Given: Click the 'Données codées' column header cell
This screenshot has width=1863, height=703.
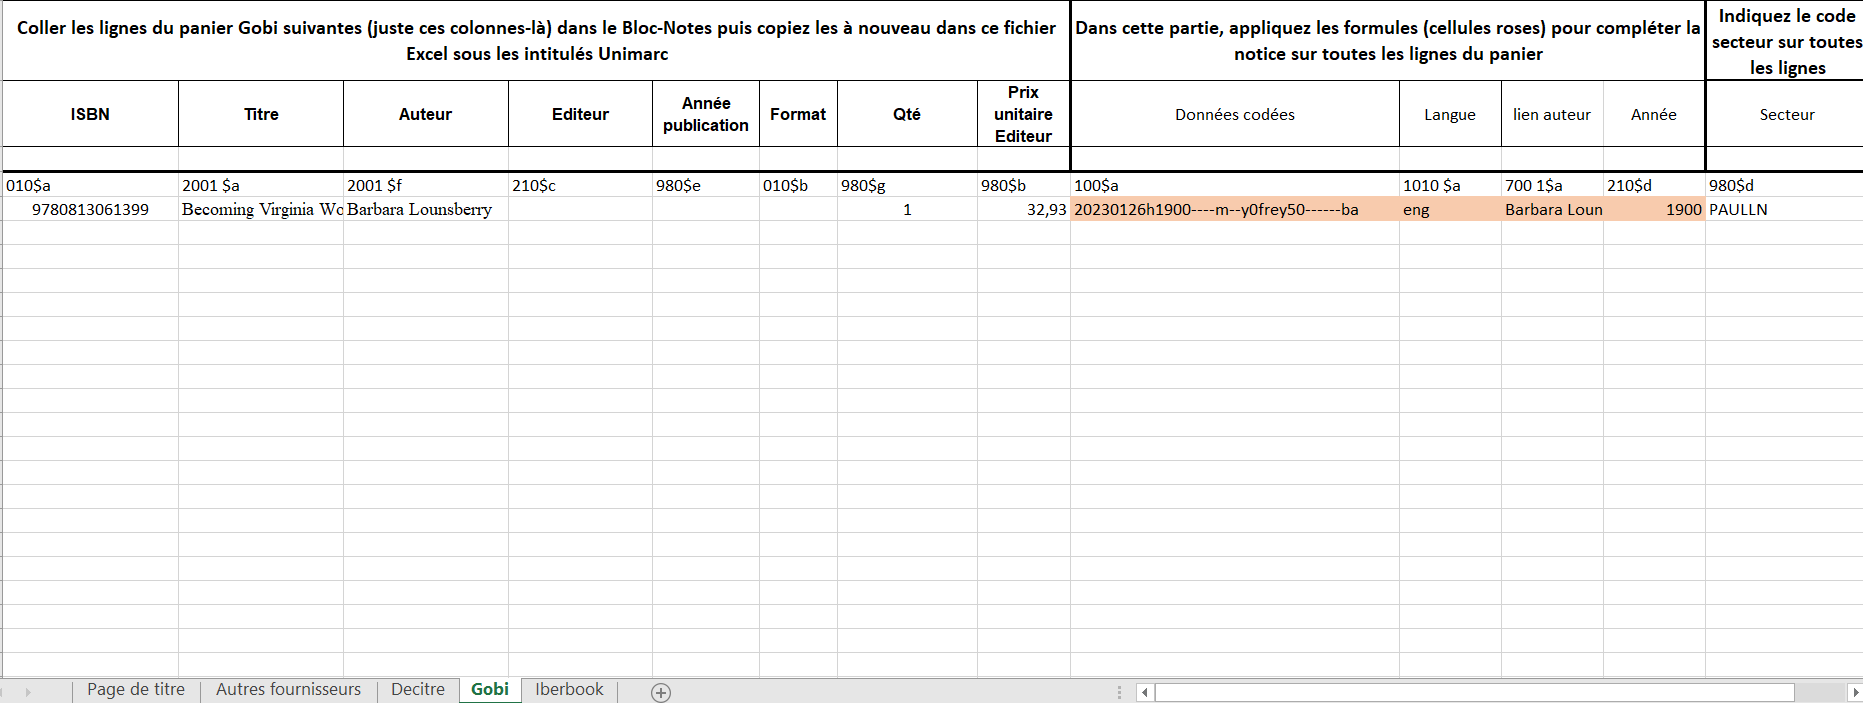Looking at the screenshot, I should click(1234, 115).
